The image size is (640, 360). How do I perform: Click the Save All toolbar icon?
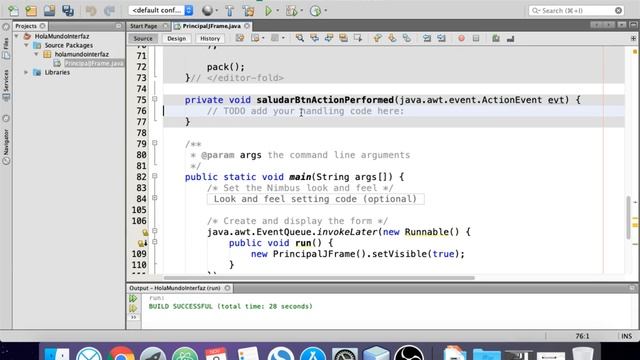(68, 11)
